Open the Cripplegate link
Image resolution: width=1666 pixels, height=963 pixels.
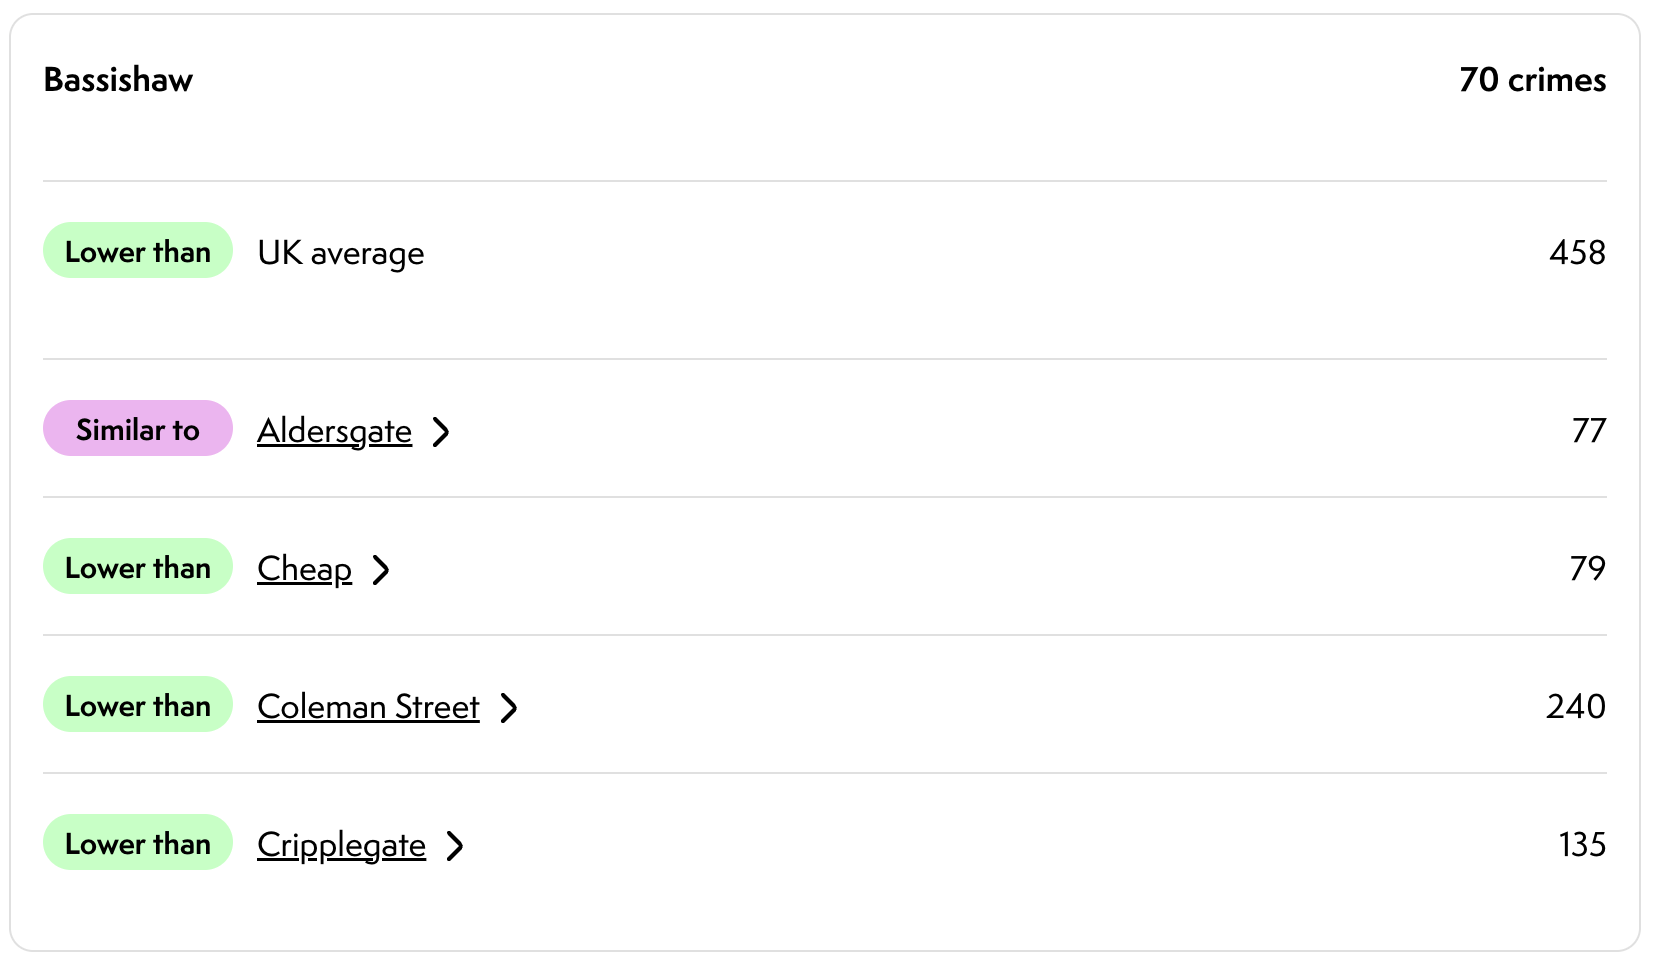click(x=341, y=845)
